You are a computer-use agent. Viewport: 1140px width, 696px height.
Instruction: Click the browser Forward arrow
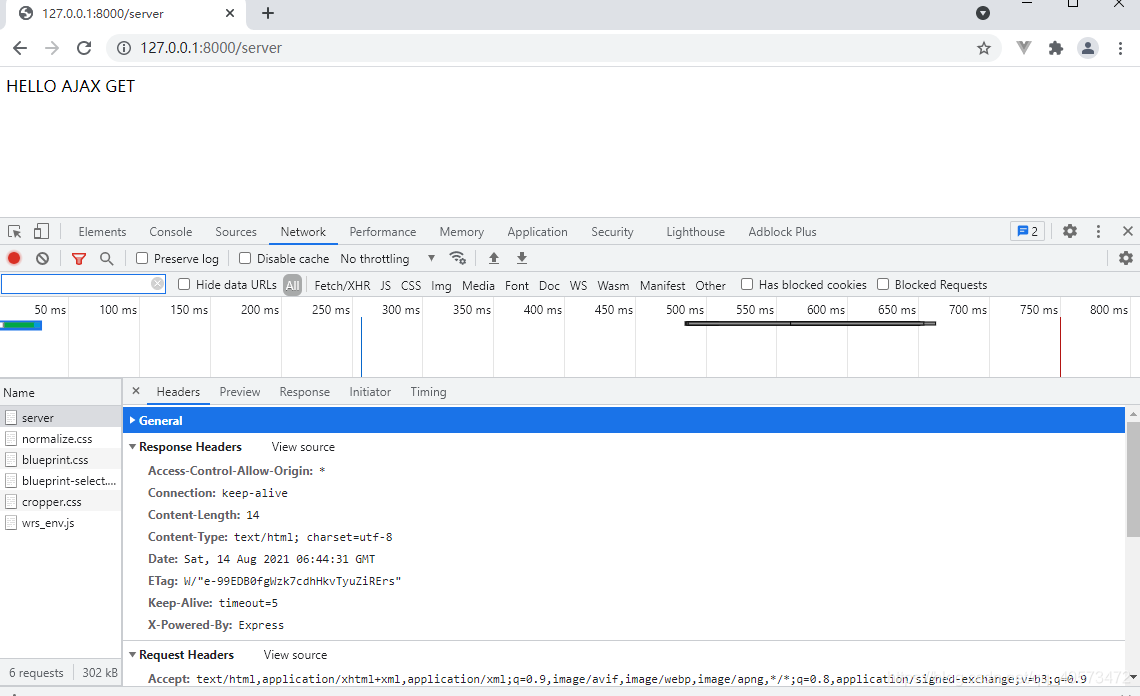tap(52, 48)
